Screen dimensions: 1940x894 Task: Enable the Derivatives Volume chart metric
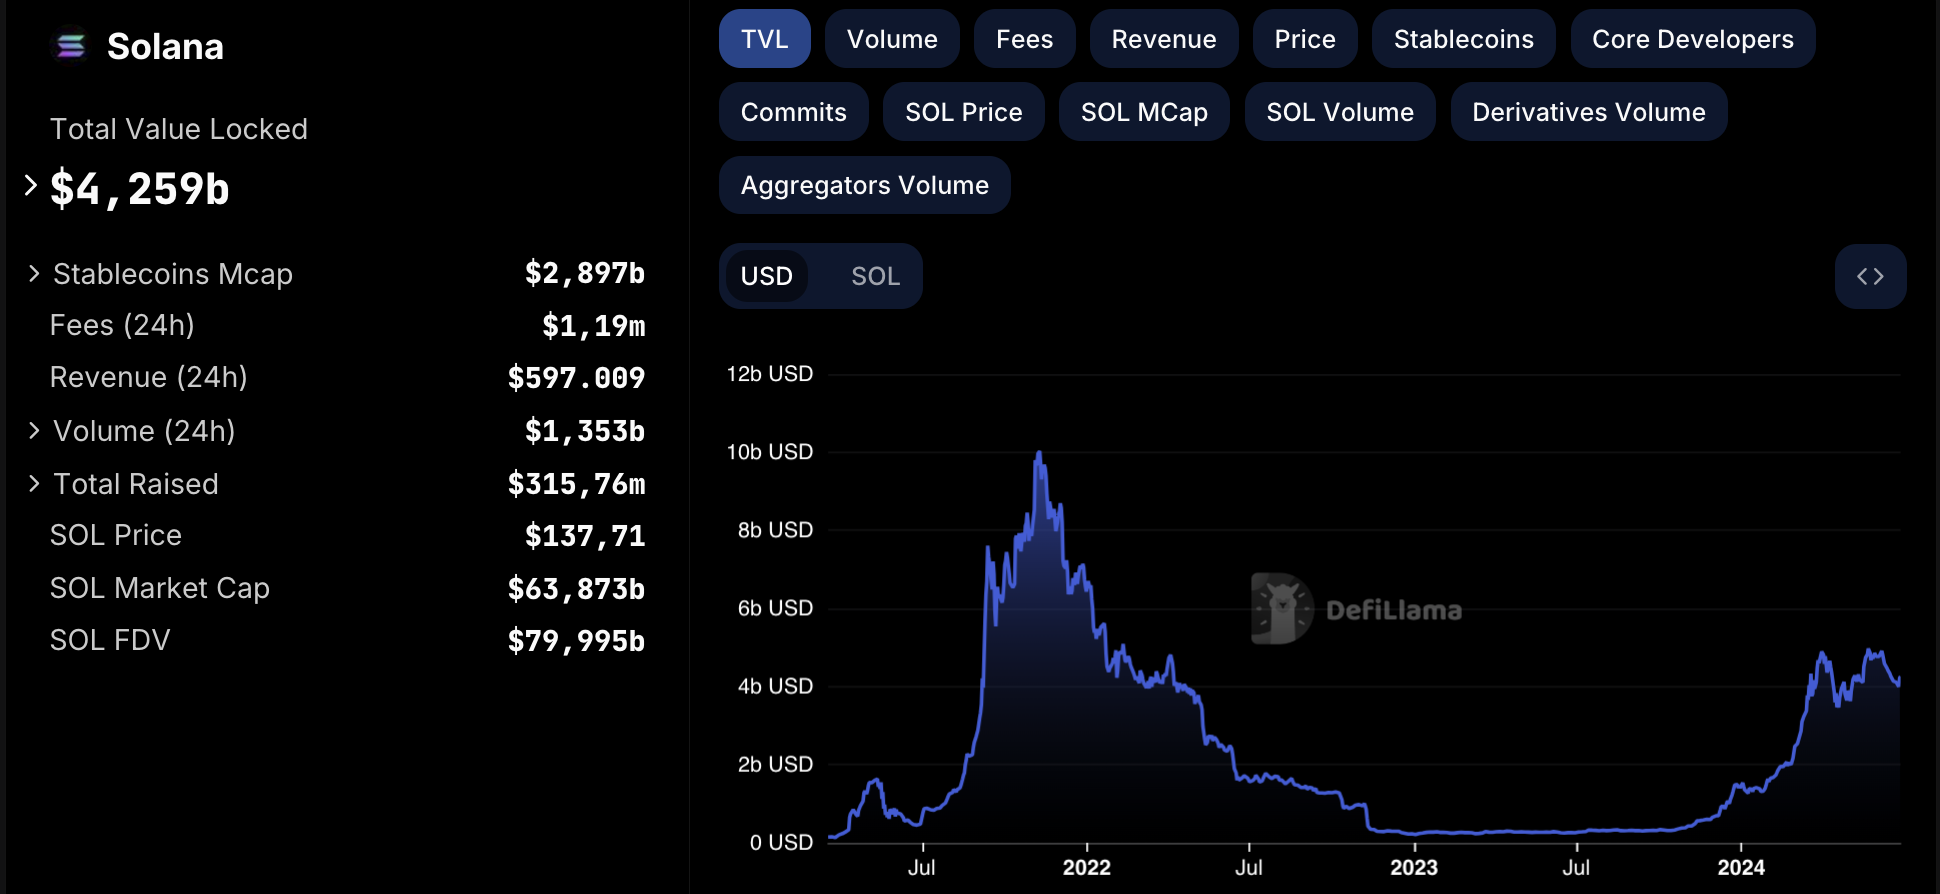coord(1588,112)
